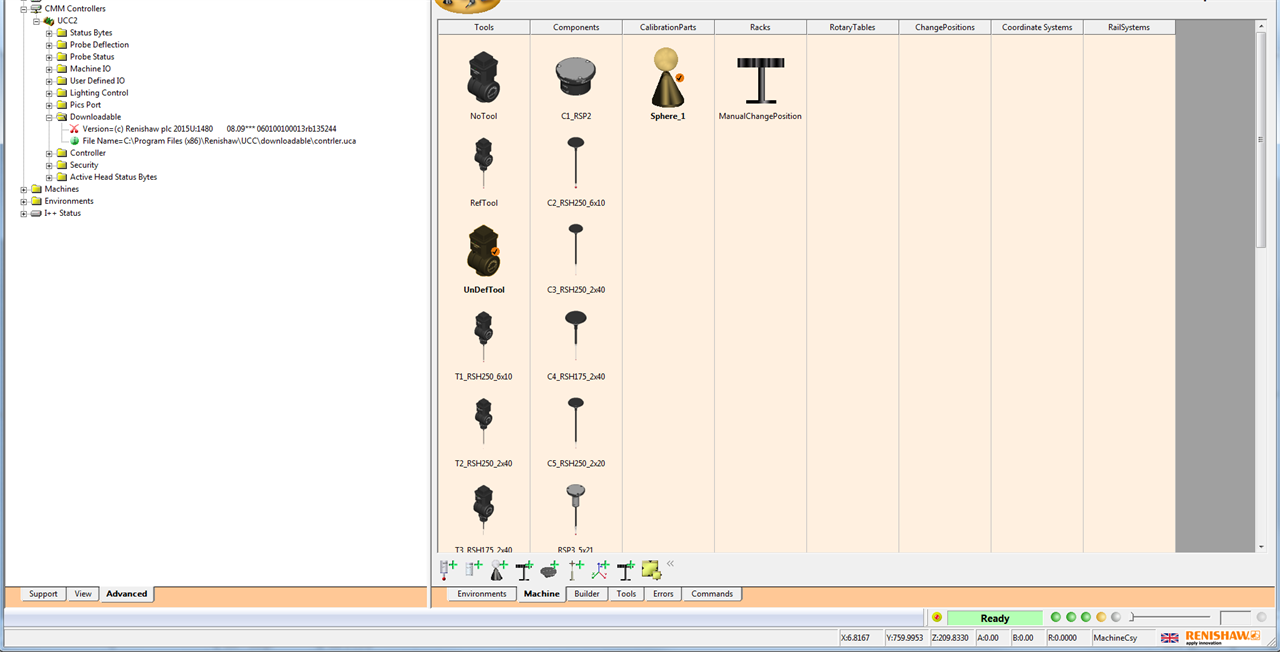Click the red indicator left of Ready

tap(937, 618)
